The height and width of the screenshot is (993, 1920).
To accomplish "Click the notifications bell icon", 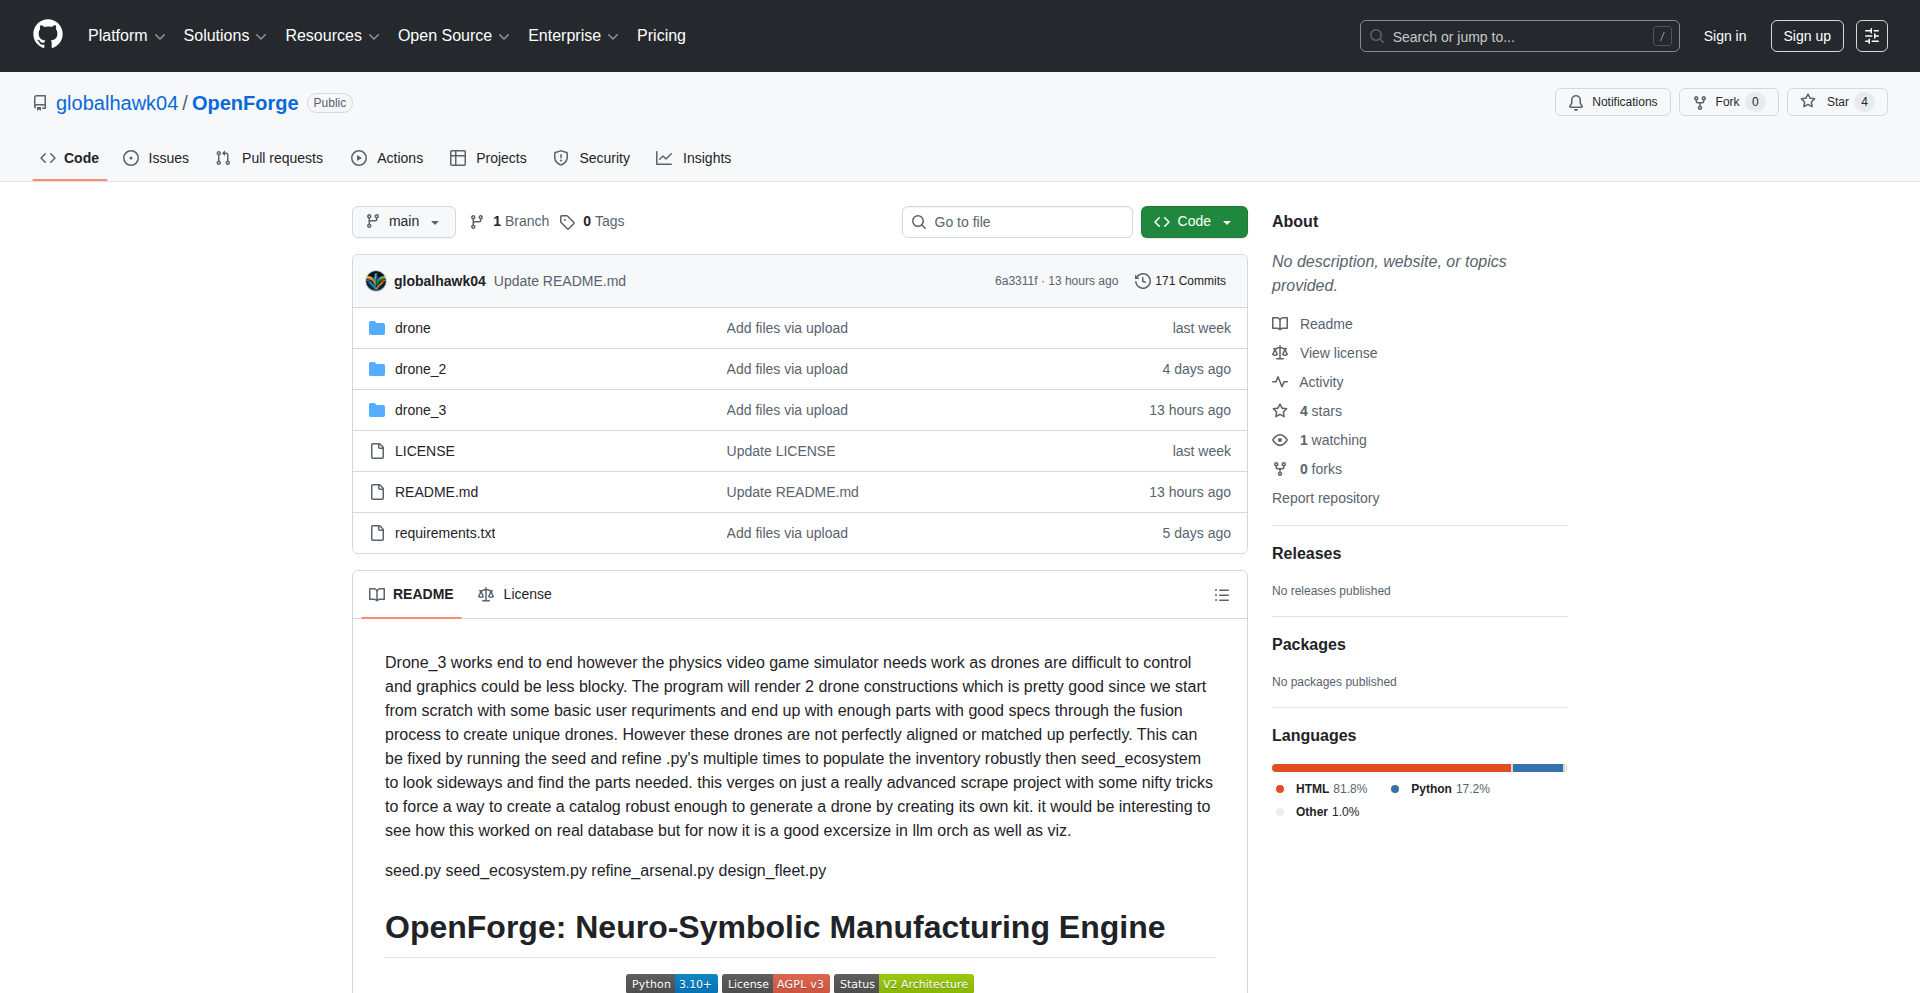I will (1576, 102).
